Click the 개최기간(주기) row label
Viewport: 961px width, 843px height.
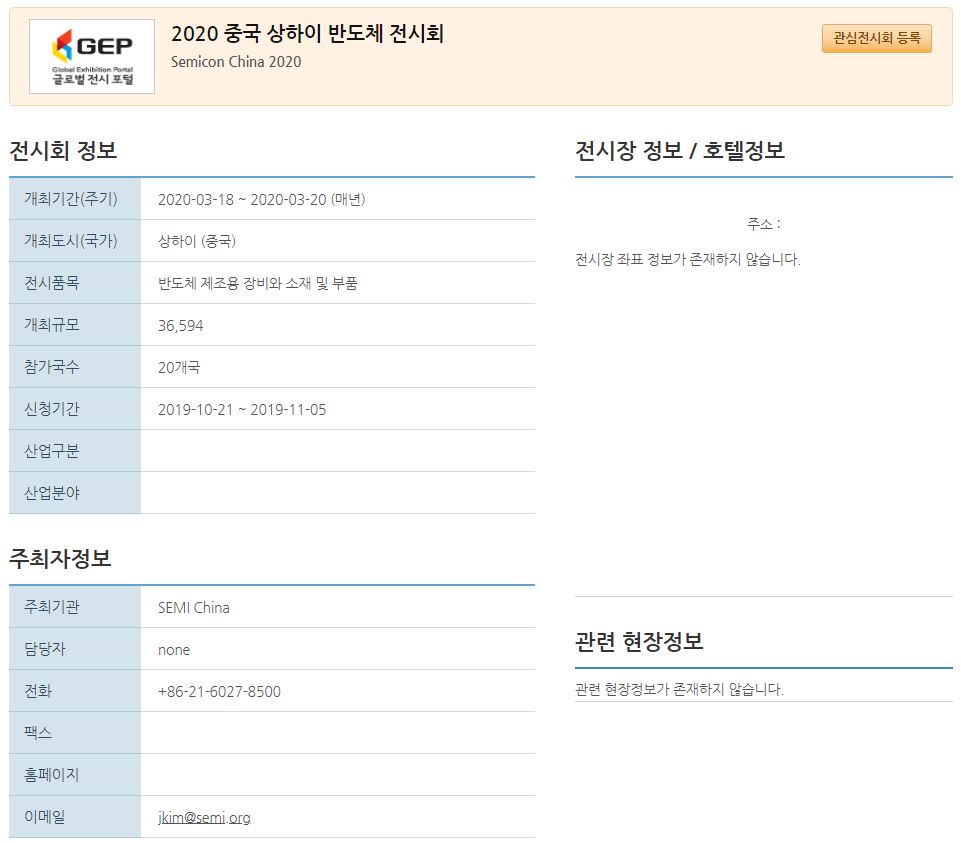click(x=70, y=199)
